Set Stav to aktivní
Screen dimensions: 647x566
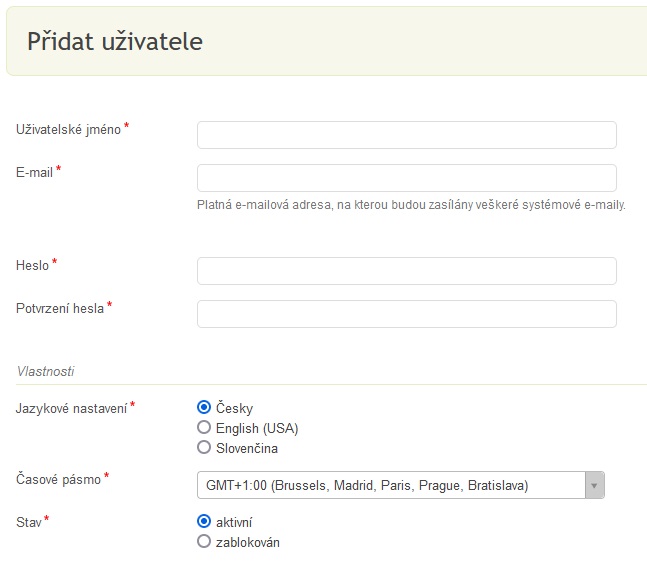204,521
